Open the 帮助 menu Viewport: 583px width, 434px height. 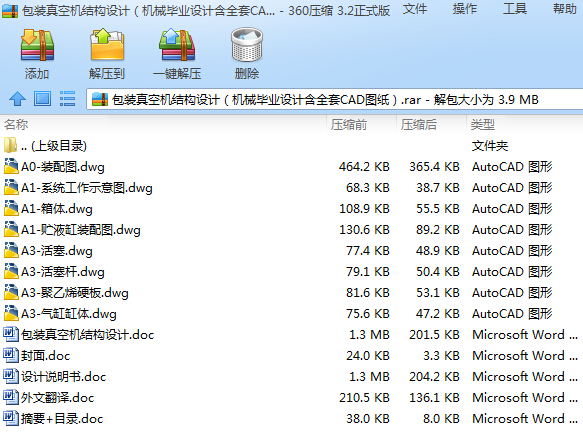click(564, 9)
